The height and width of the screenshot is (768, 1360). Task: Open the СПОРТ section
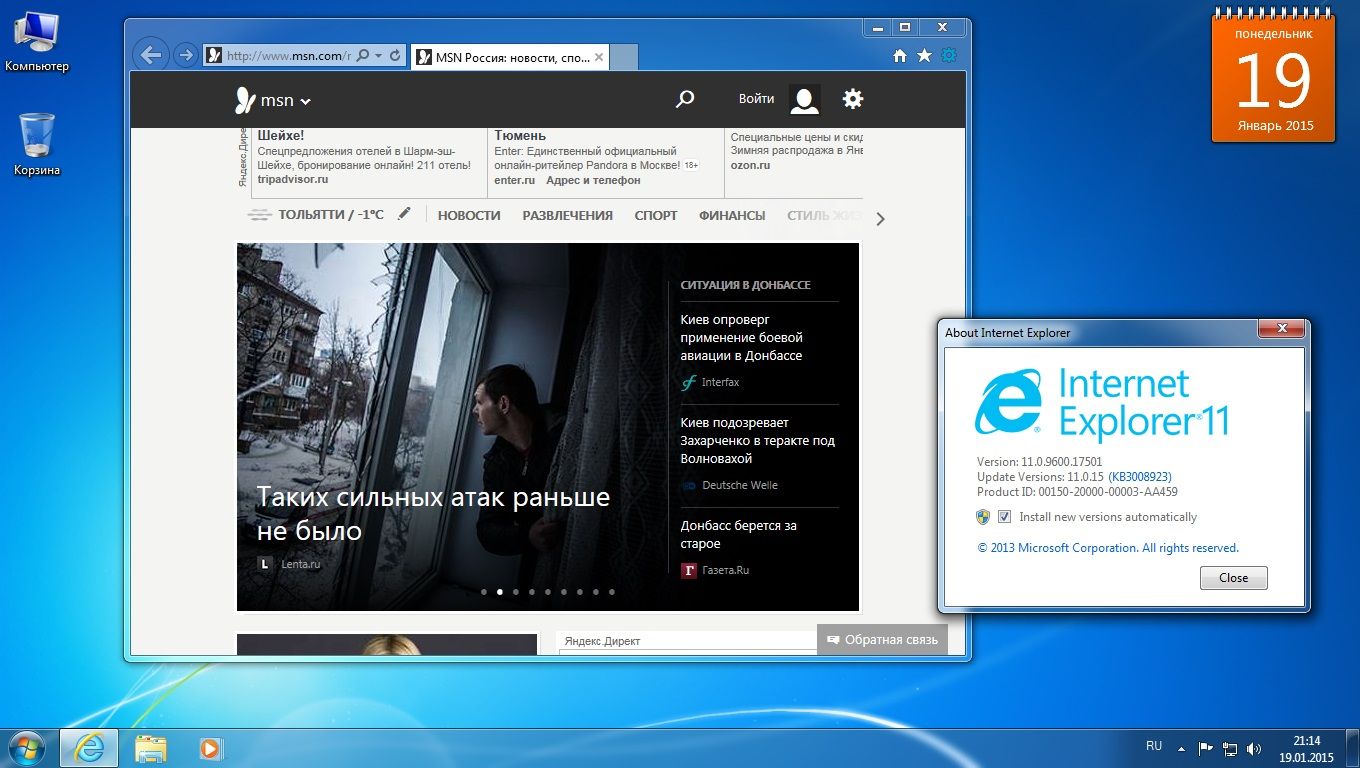click(656, 215)
